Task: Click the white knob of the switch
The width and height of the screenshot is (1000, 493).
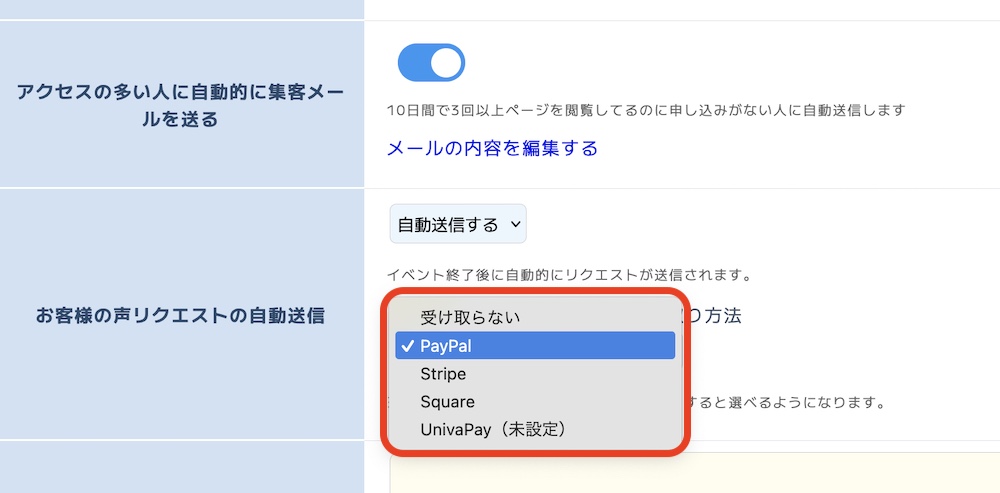Action: tap(447, 62)
